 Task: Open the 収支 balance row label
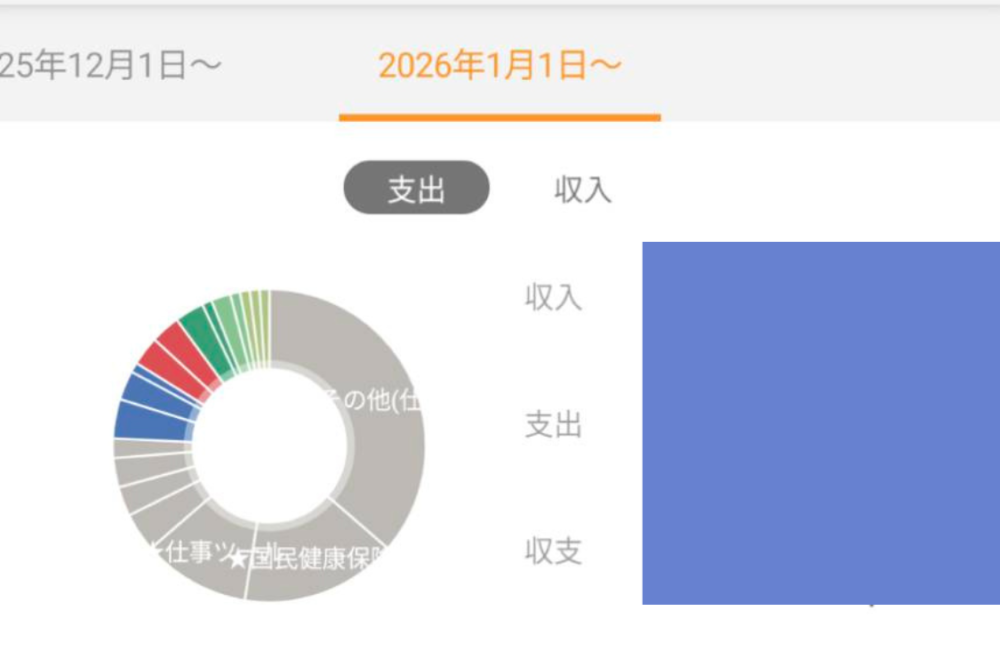tap(553, 551)
